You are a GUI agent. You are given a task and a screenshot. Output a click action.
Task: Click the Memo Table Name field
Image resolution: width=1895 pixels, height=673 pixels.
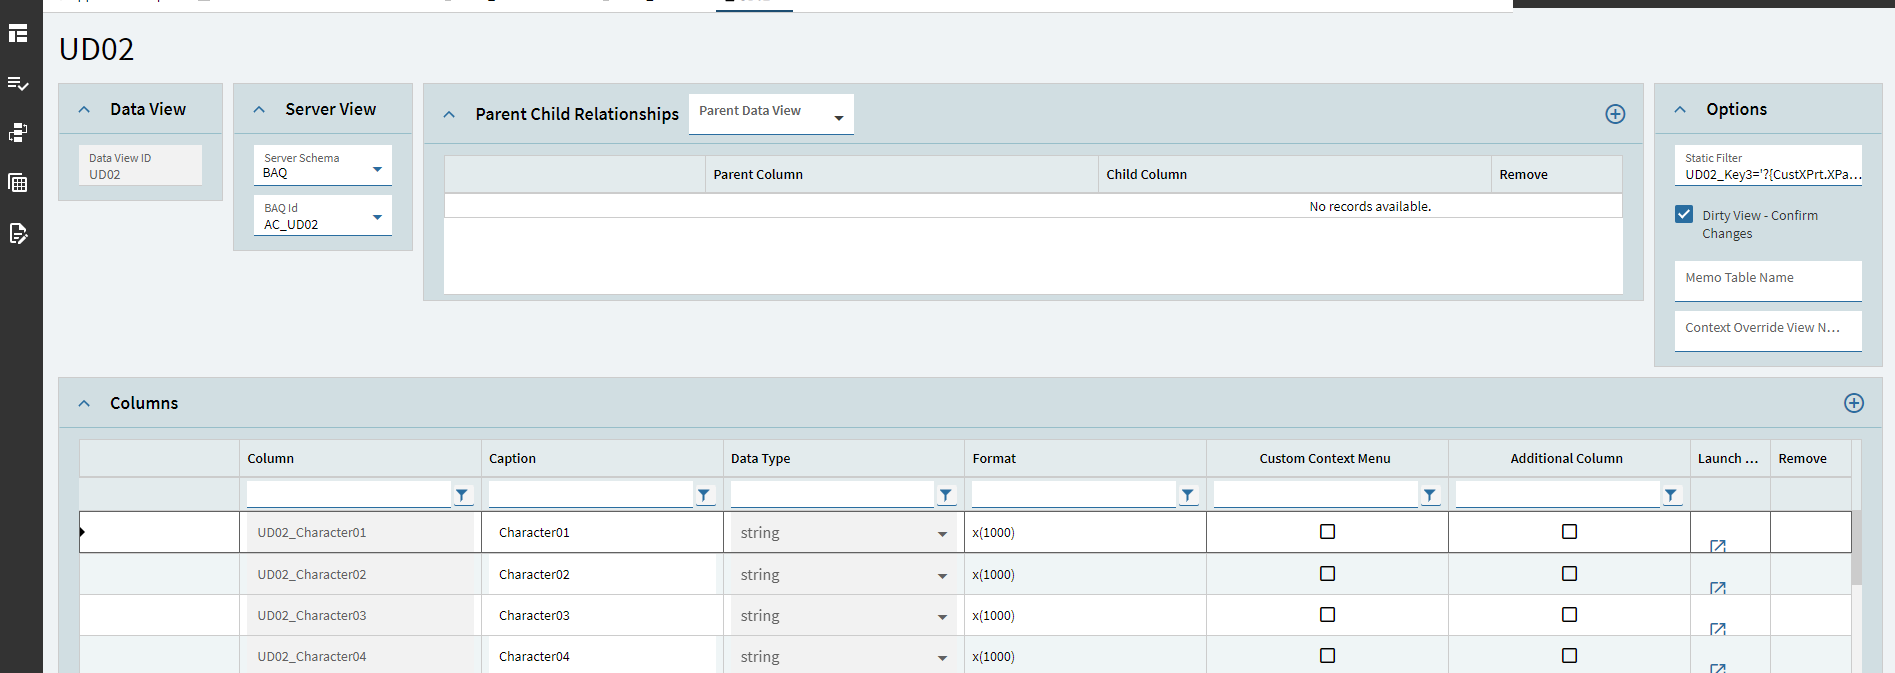tap(1767, 280)
